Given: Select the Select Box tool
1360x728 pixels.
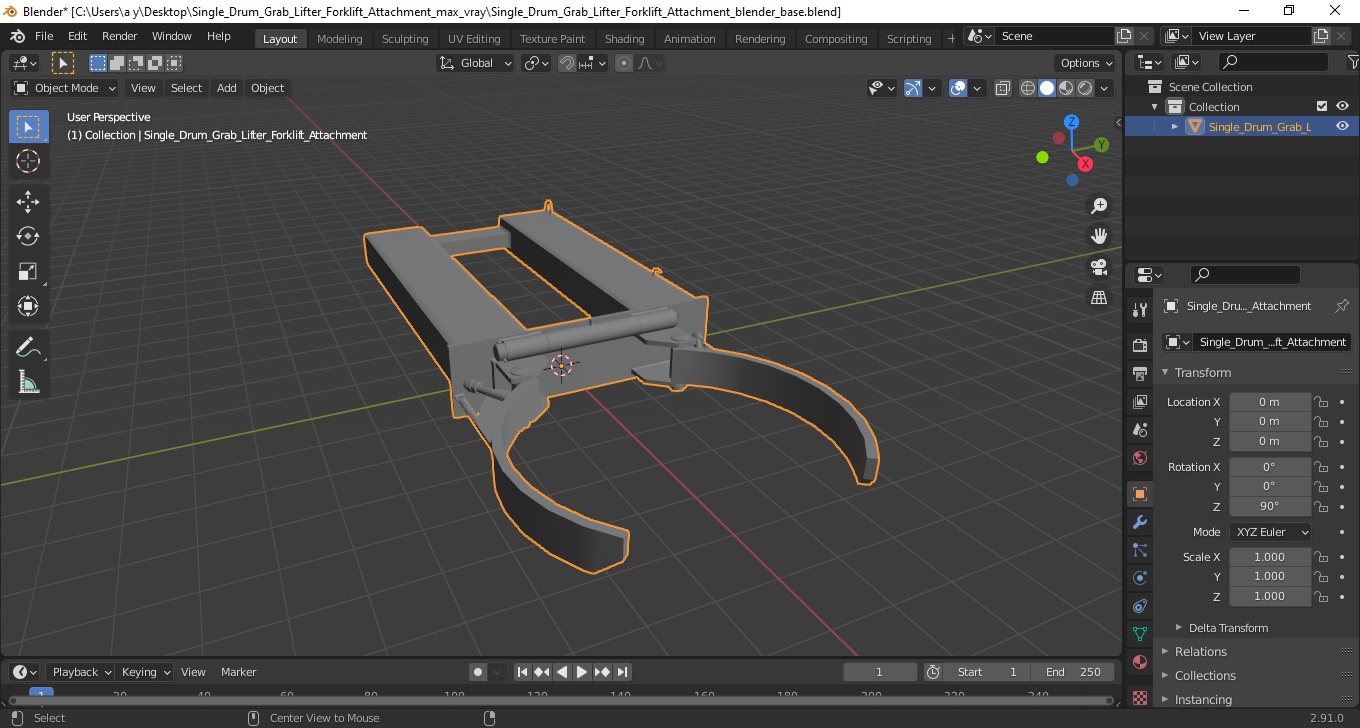Looking at the screenshot, I should pyautogui.click(x=28, y=127).
